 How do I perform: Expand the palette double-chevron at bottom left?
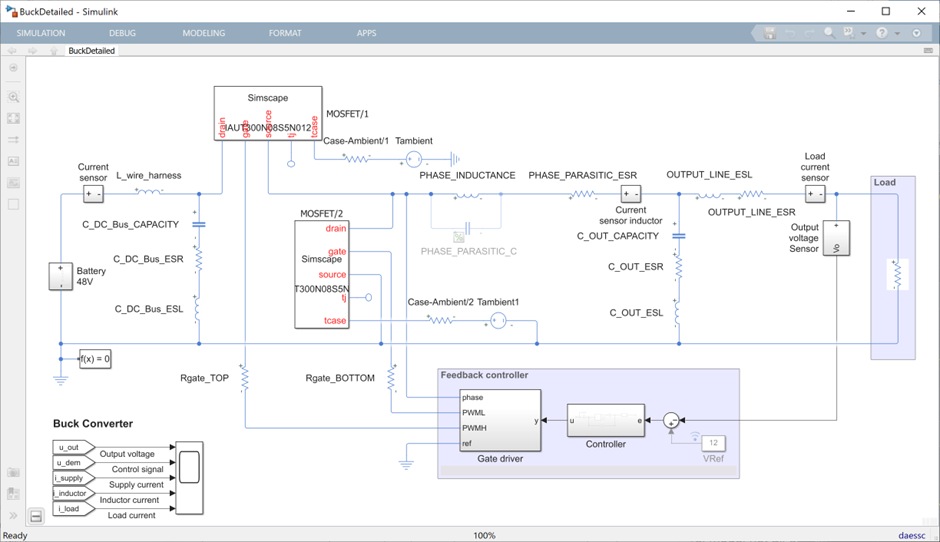point(14,516)
